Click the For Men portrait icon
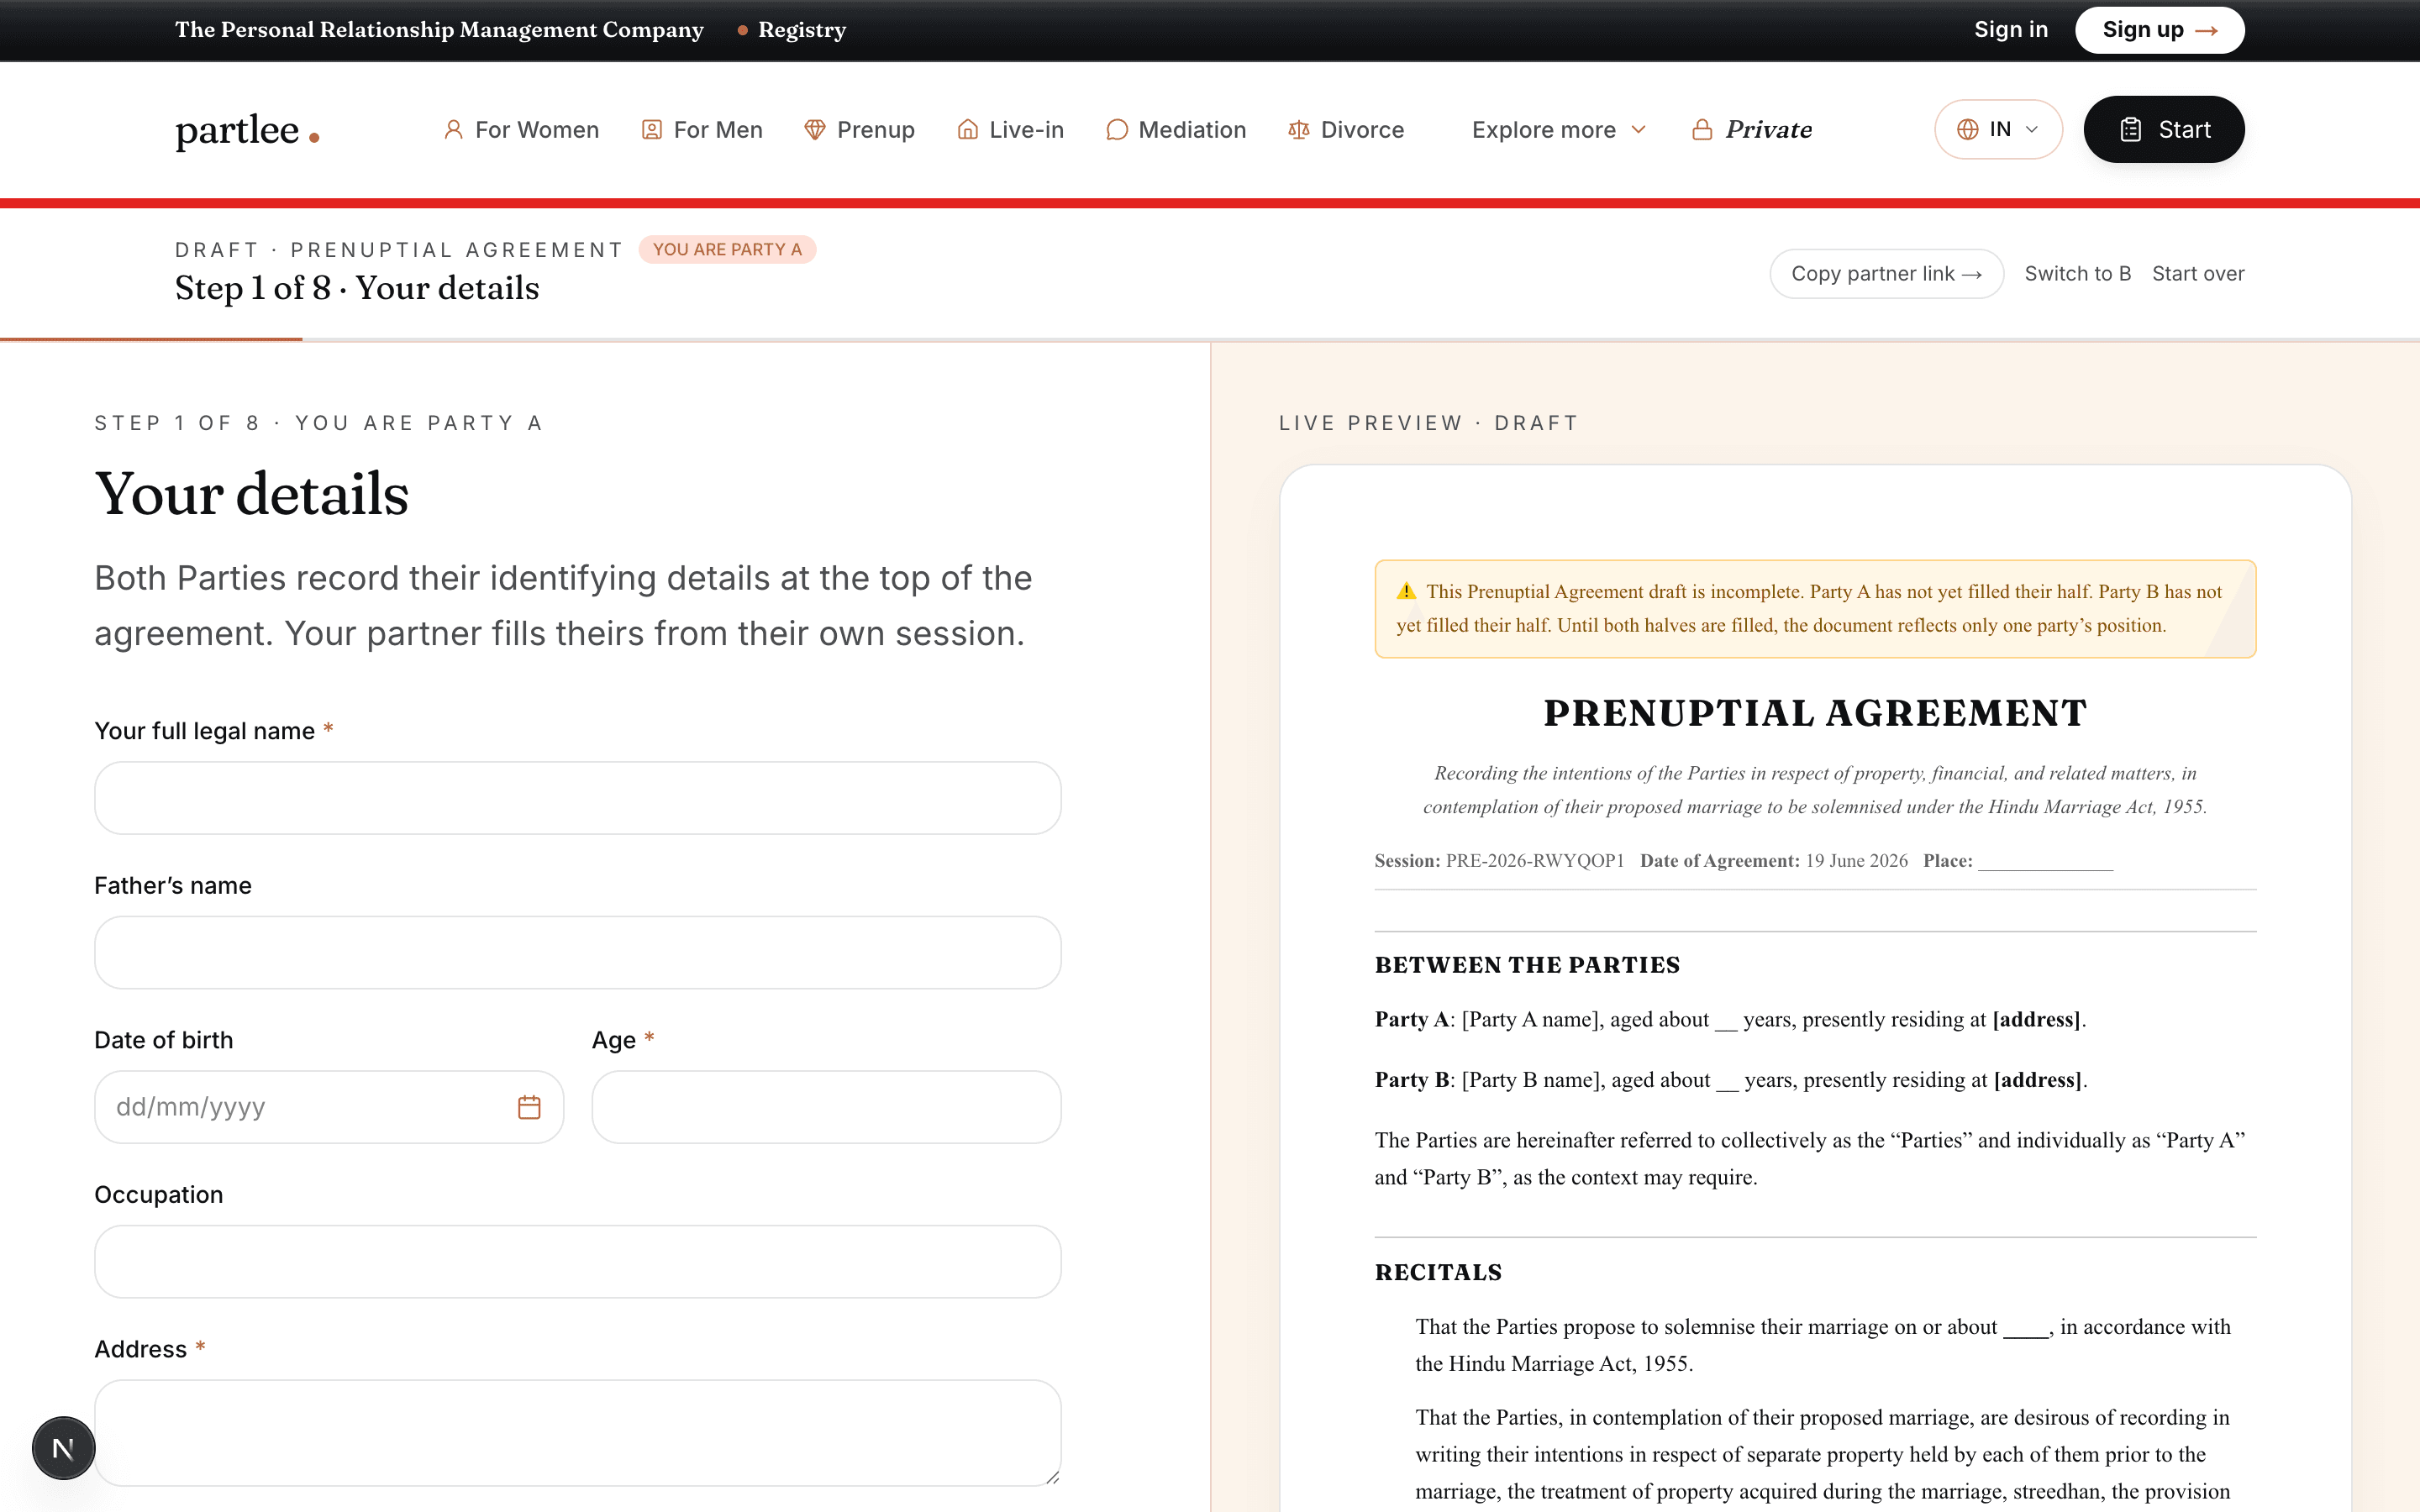The width and height of the screenshot is (2420, 1512). (651, 130)
